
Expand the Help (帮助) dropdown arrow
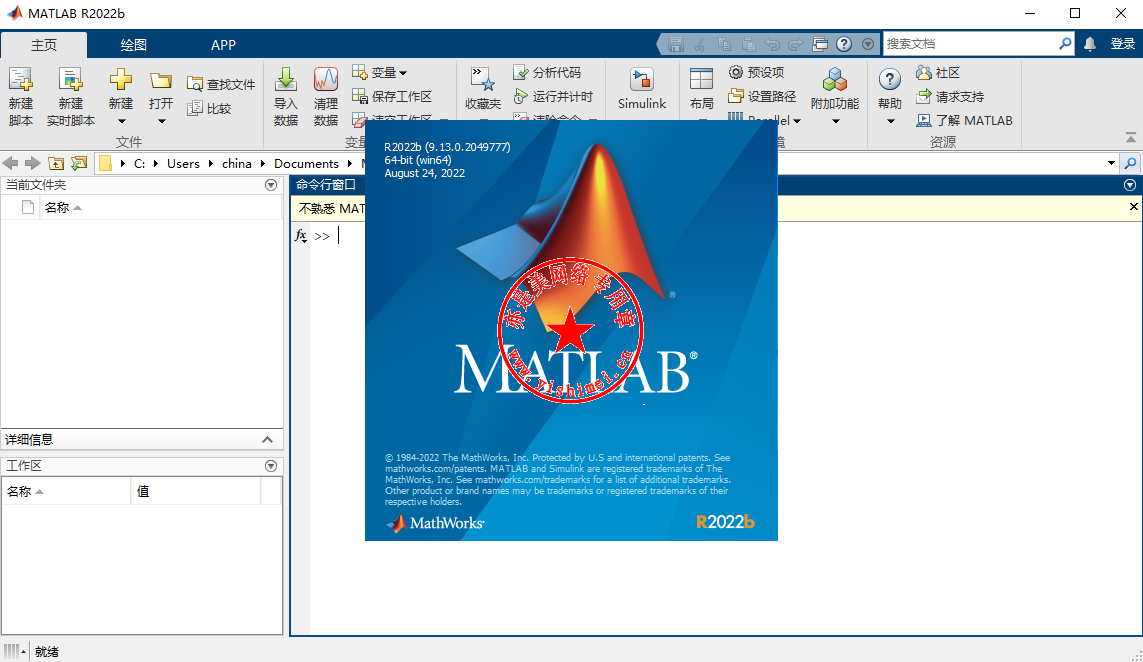point(890,121)
